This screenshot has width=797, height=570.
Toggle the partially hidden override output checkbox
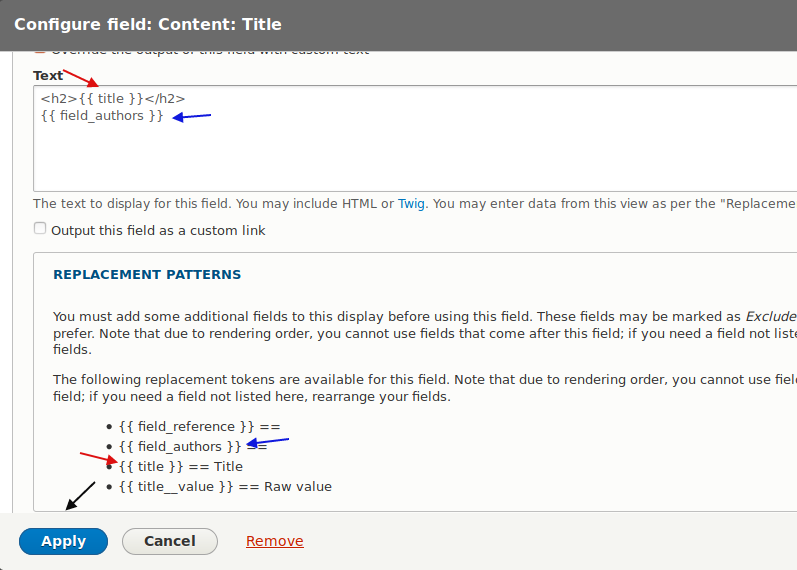(x=40, y=50)
